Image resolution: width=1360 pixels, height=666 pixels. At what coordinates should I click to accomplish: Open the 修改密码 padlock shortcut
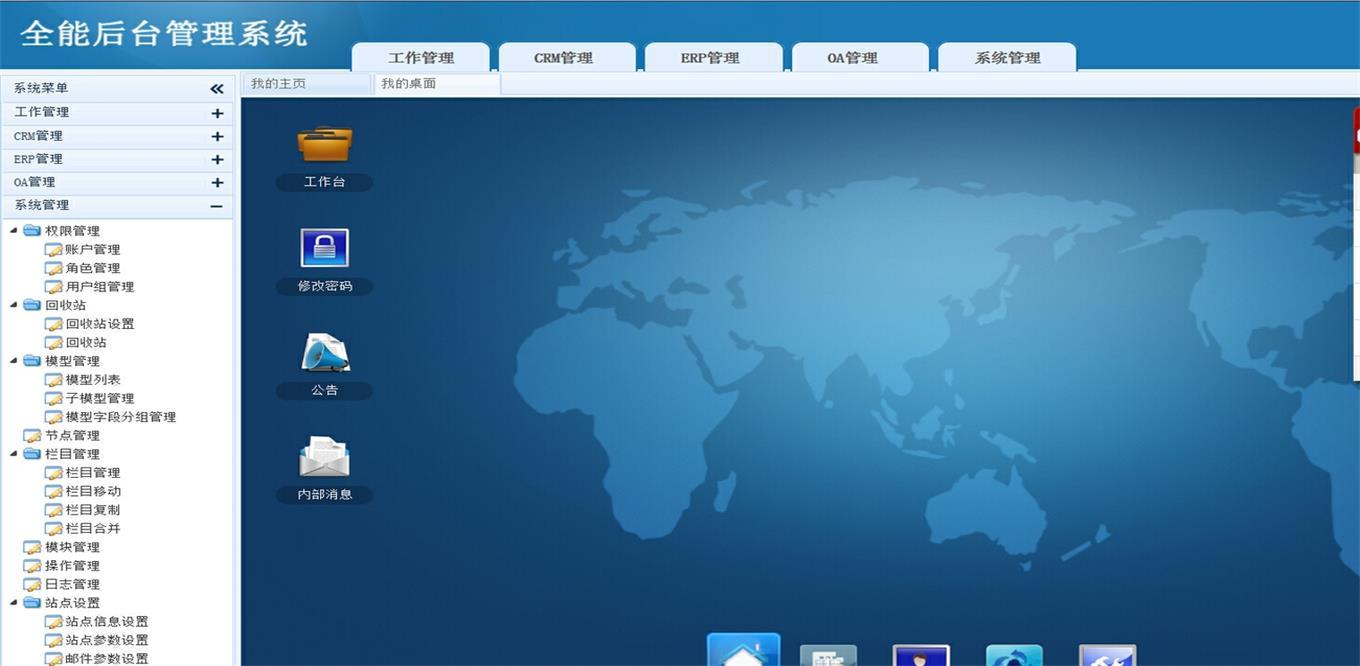tap(324, 248)
